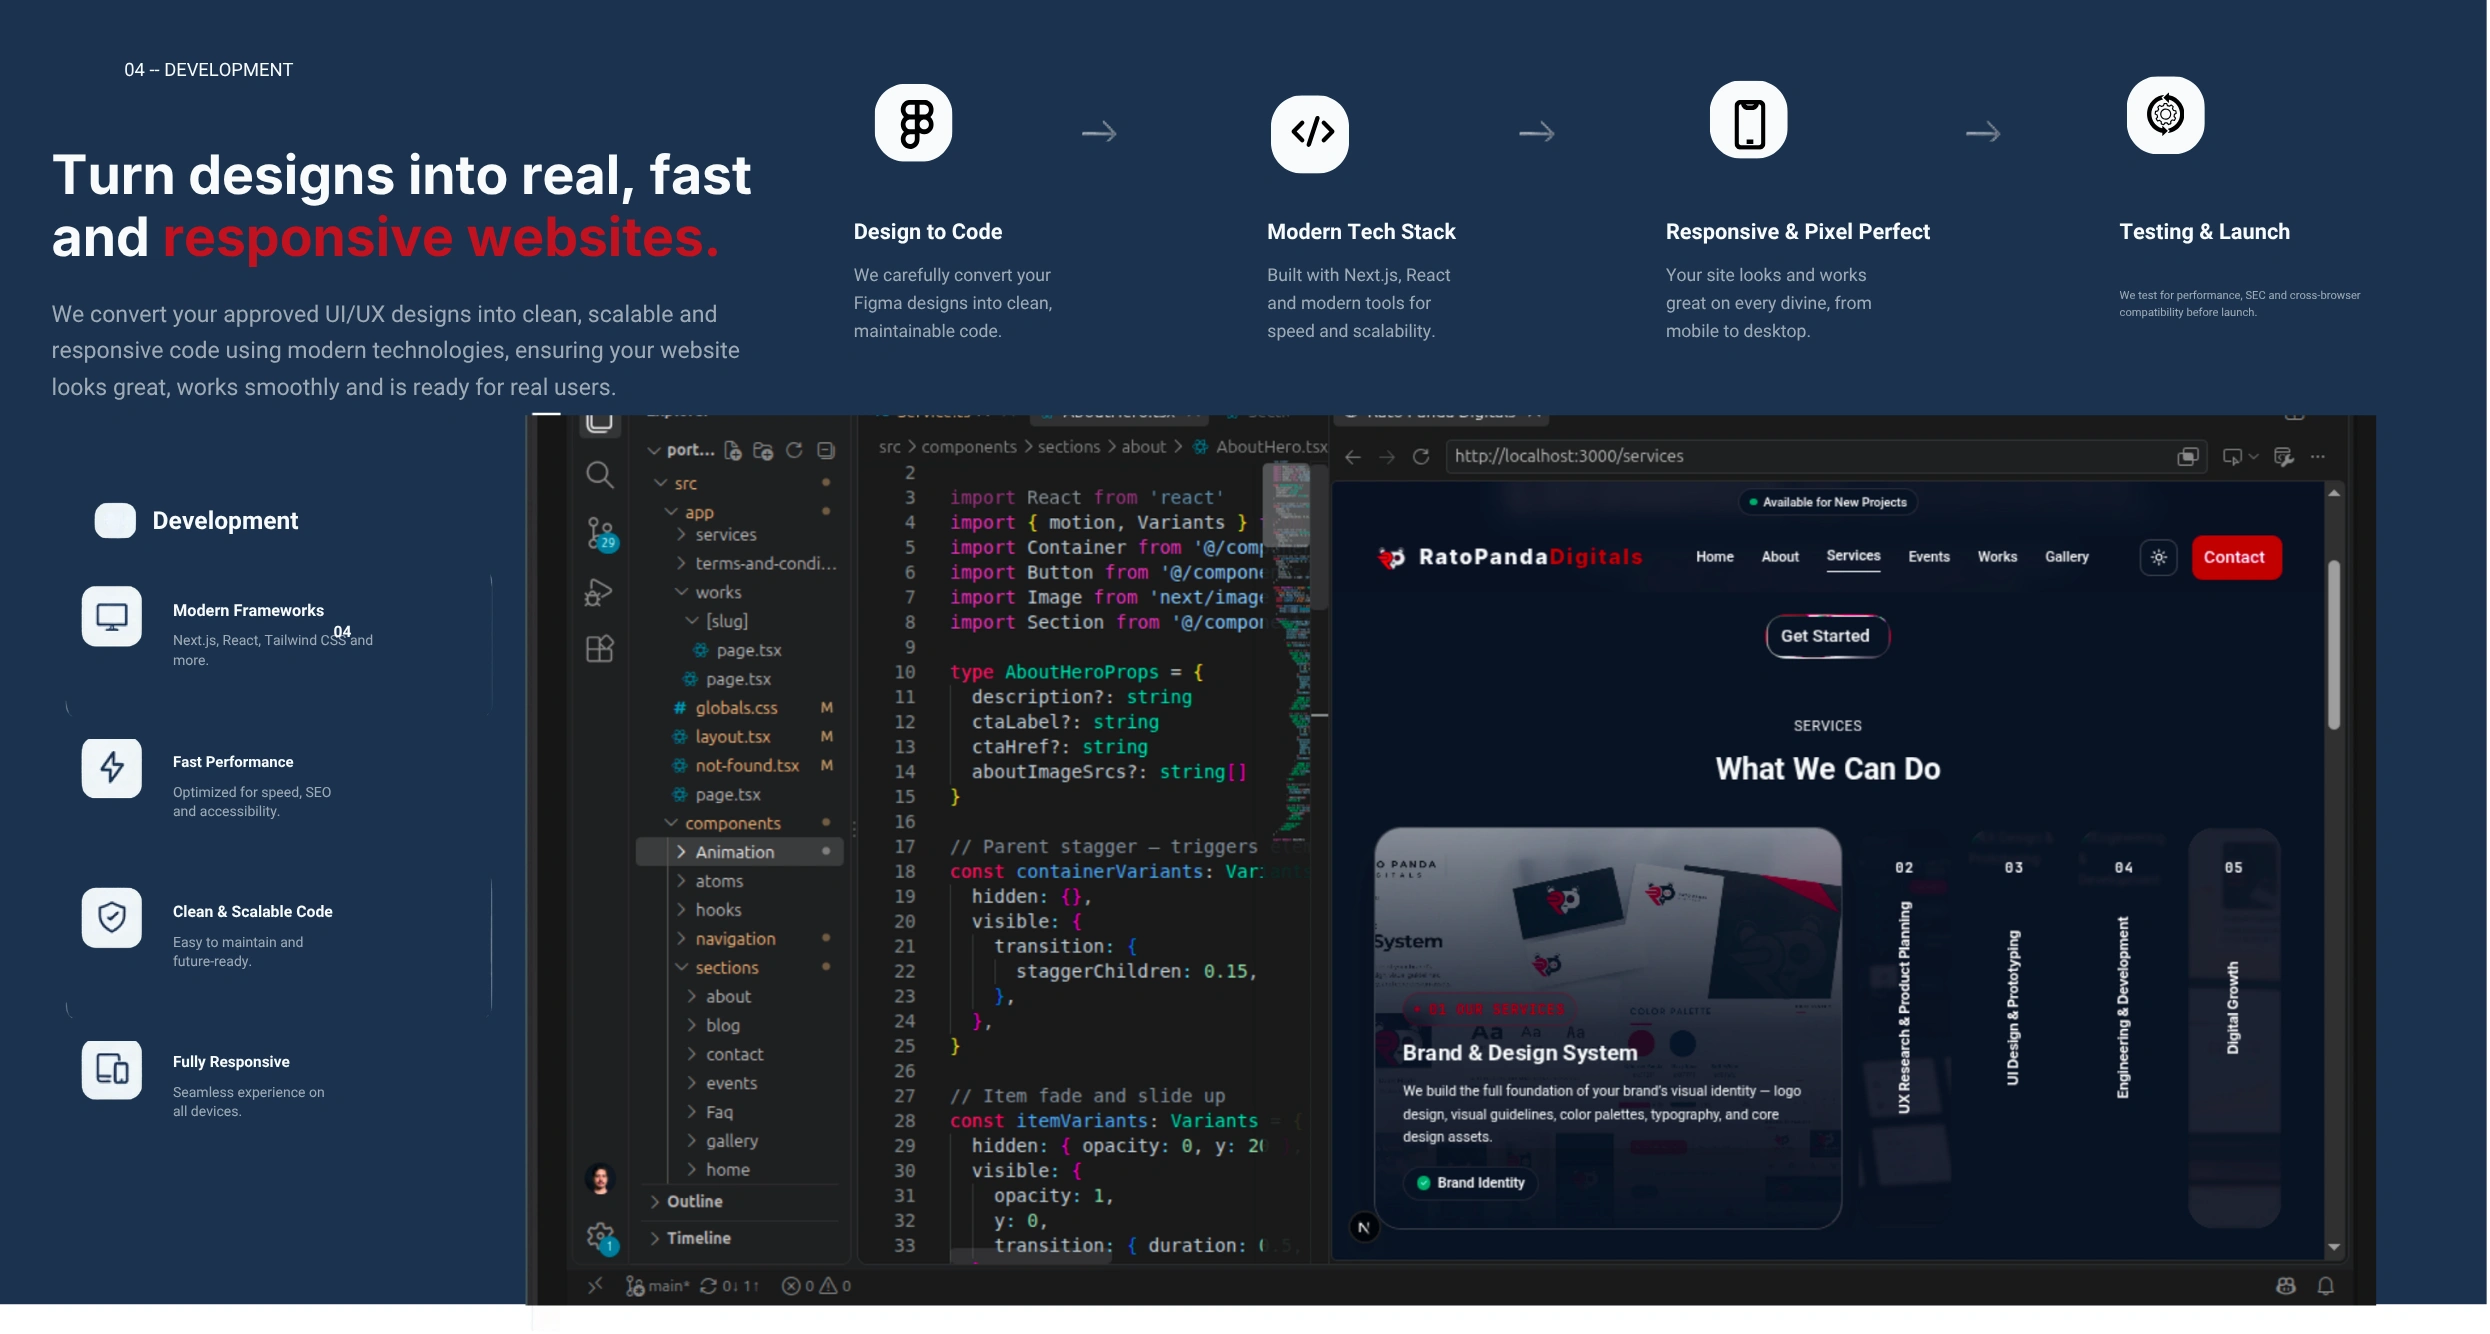Image resolution: width=2490 pixels, height=1334 pixels.
Task: Open the About nav item
Action: 1780,557
